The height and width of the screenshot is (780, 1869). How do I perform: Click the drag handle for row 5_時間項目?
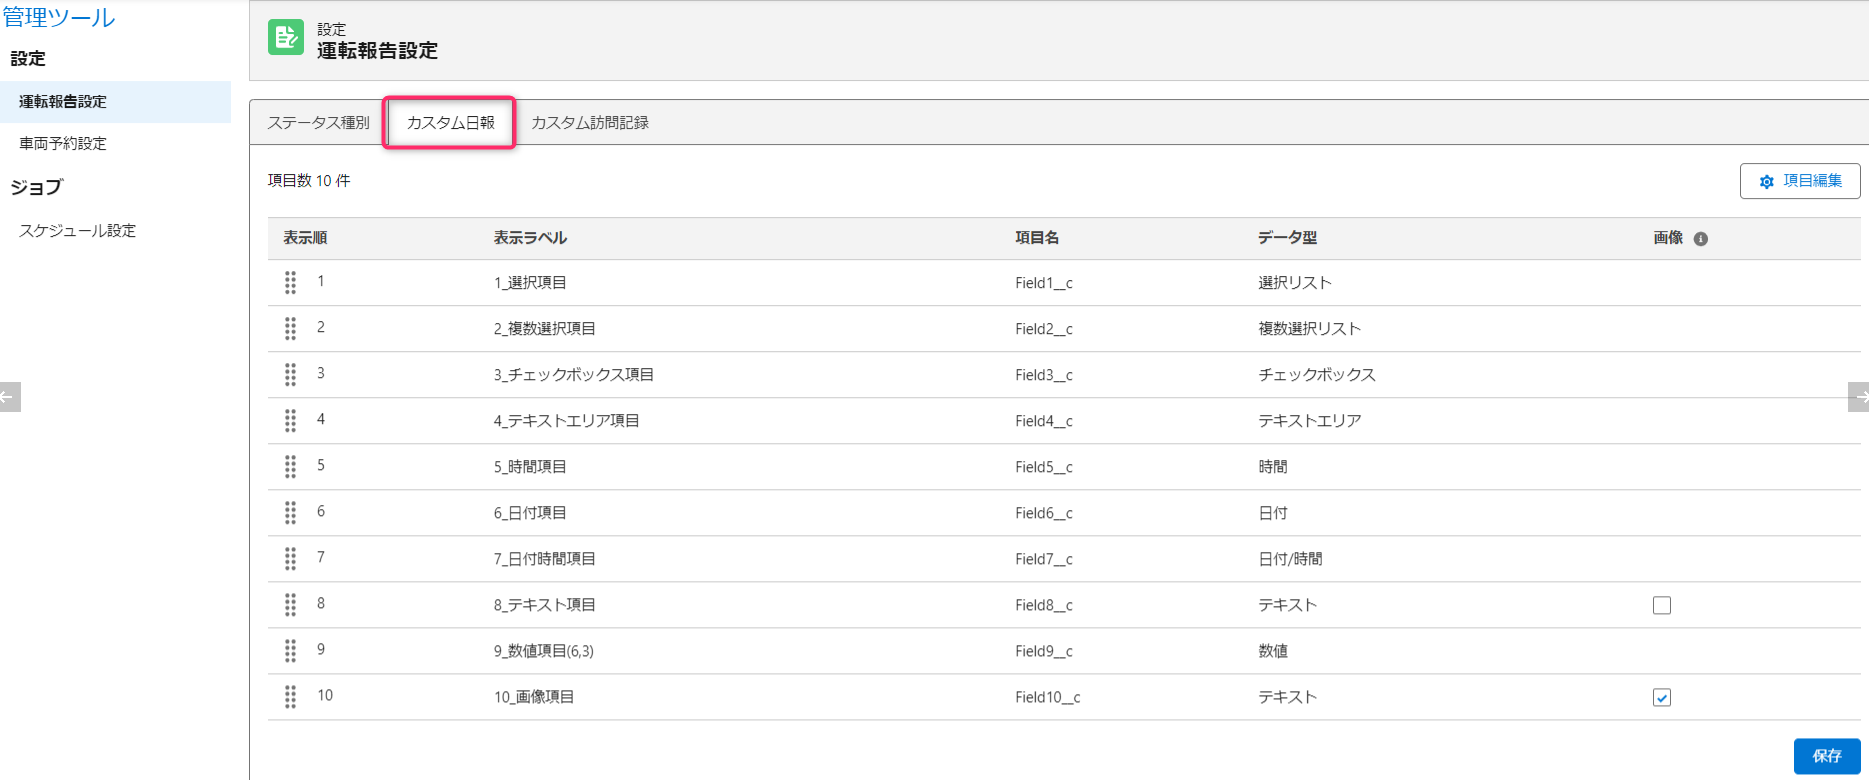[x=290, y=467]
